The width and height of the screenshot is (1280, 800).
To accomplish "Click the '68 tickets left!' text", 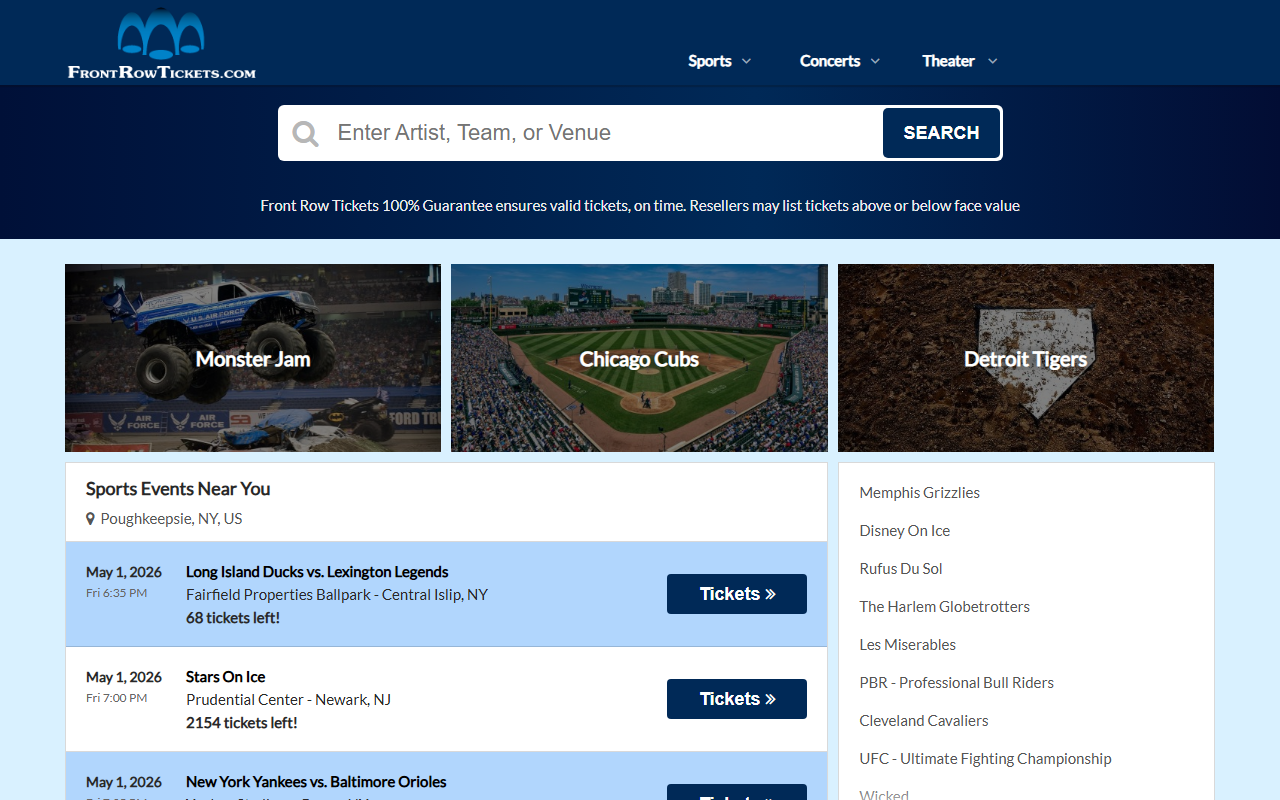I will coord(233,618).
